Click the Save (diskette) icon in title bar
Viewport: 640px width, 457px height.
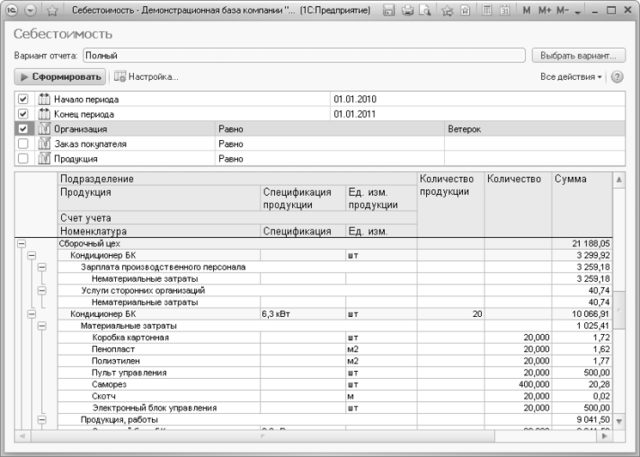click(389, 11)
